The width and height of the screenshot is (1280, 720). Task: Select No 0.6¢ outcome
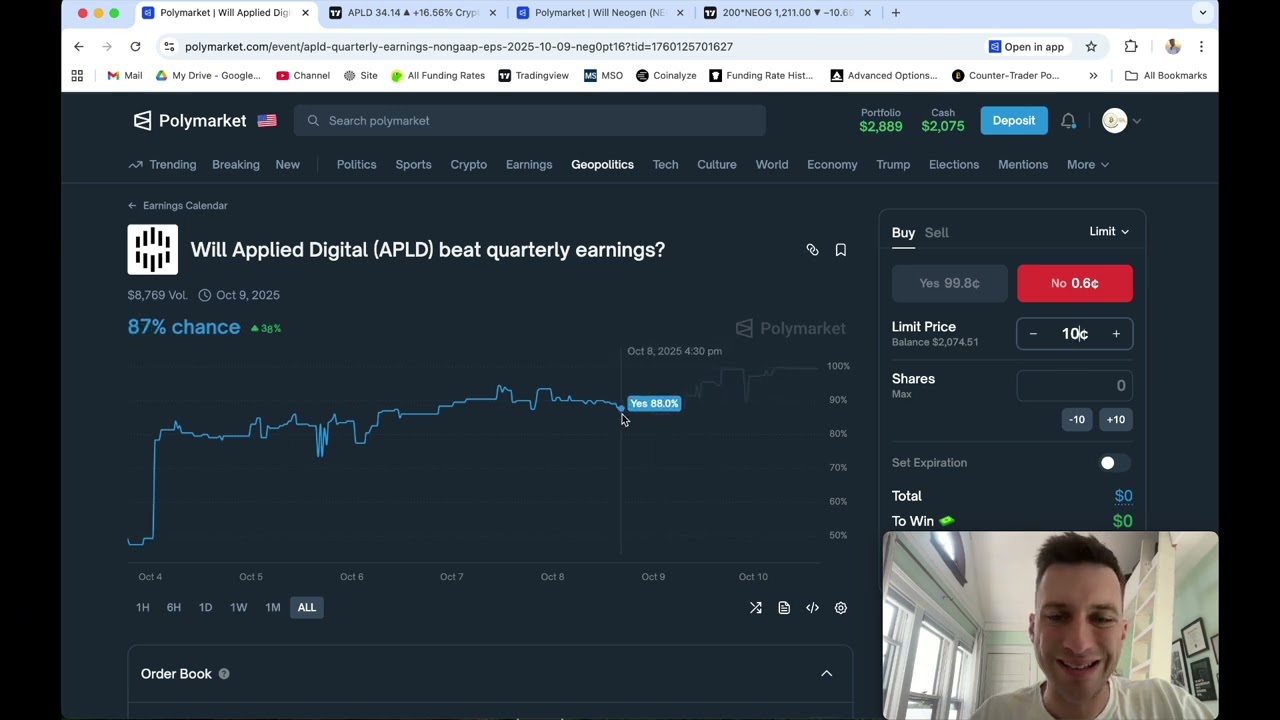pyautogui.click(x=1075, y=283)
